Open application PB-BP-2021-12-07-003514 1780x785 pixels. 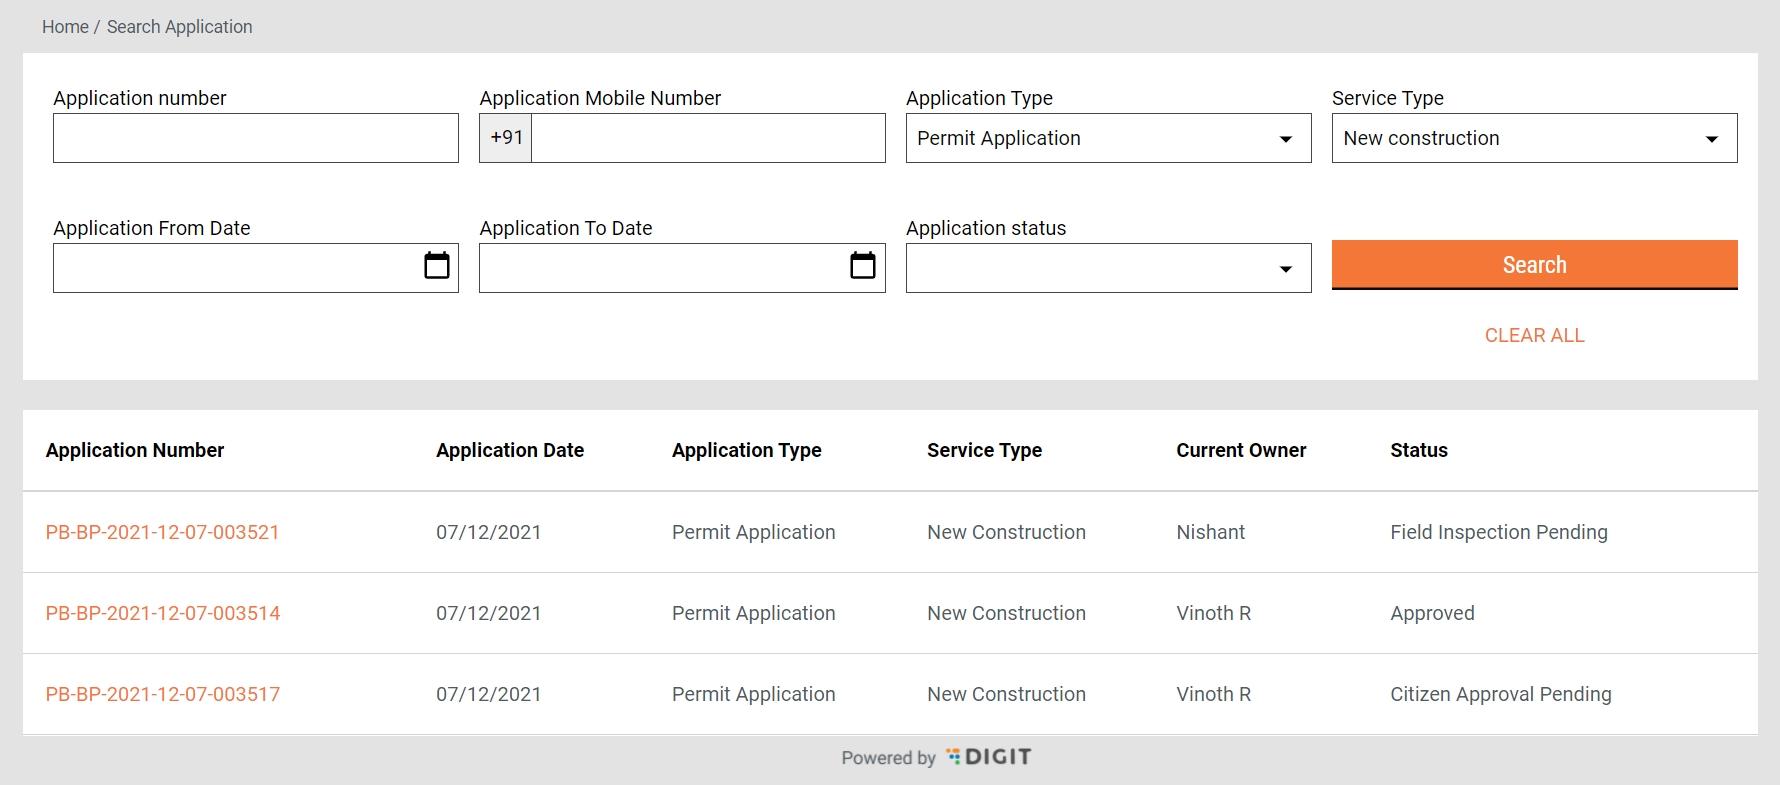click(163, 613)
